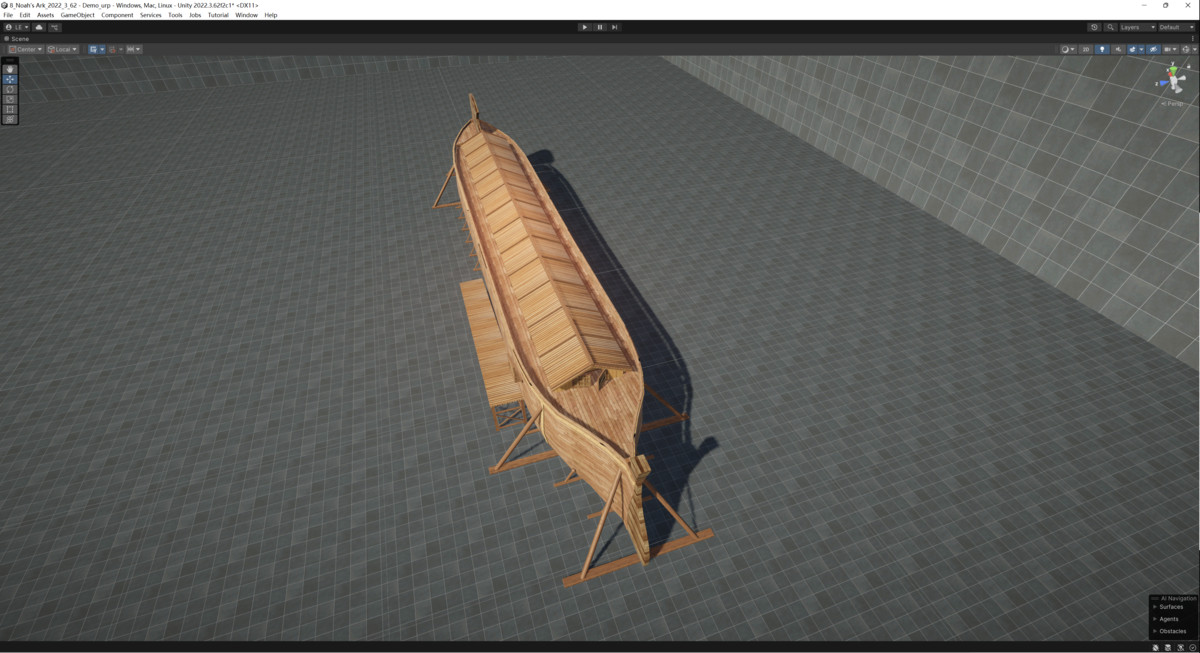Select the Hand (View) tool
The image size is (1200, 653).
coord(10,69)
